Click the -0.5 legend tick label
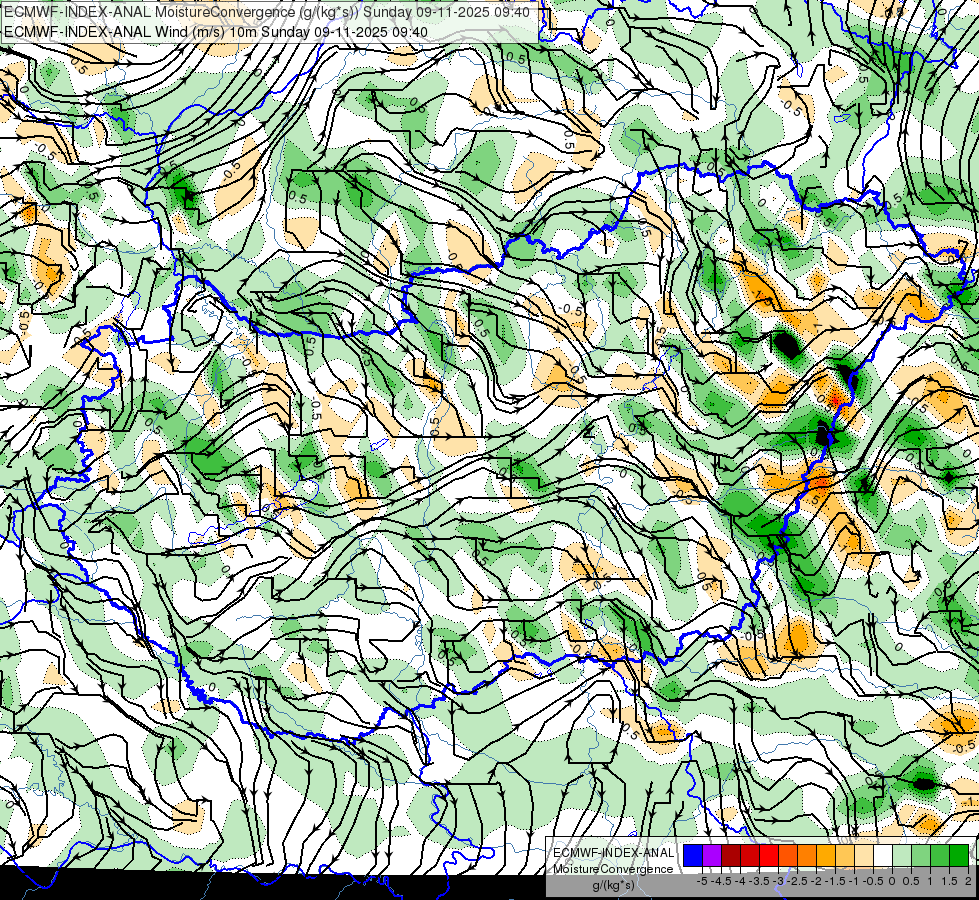 tap(873, 881)
